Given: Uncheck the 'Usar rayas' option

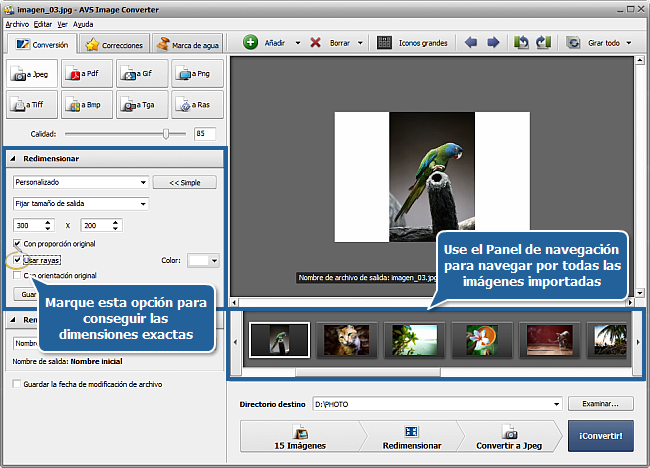Looking at the screenshot, I should pyautogui.click(x=18, y=260).
